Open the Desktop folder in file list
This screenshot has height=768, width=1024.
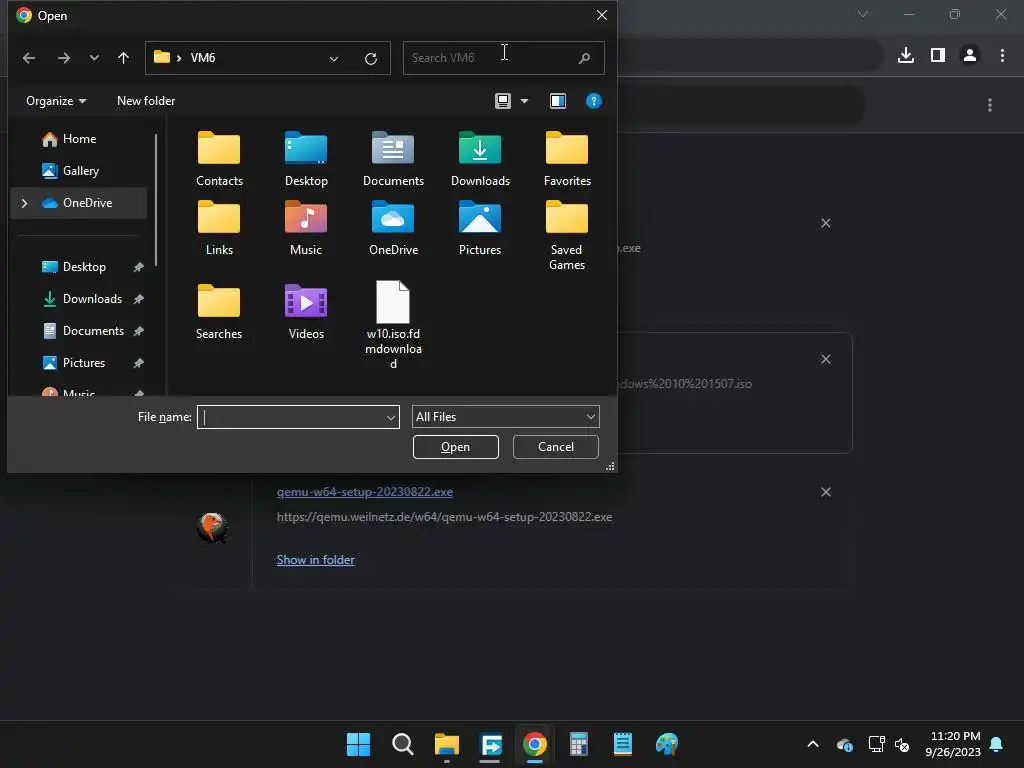tap(306, 159)
